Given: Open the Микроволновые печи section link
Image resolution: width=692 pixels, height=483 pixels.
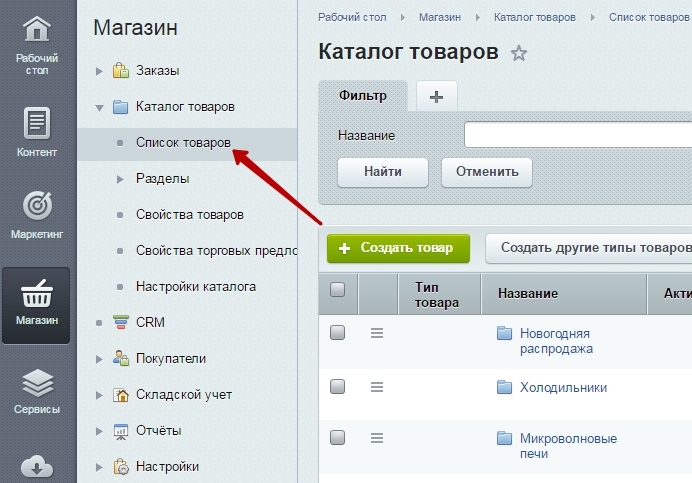Looking at the screenshot, I should [568, 446].
